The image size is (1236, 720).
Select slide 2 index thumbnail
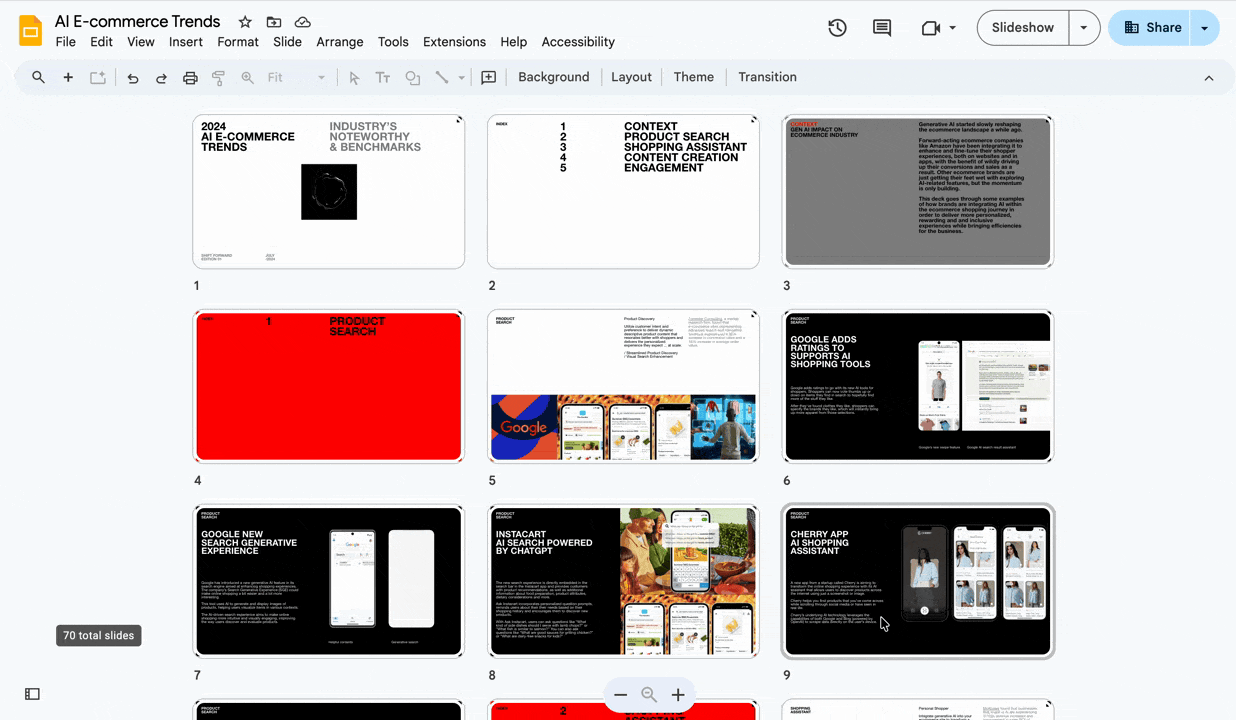[x=623, y=192]
